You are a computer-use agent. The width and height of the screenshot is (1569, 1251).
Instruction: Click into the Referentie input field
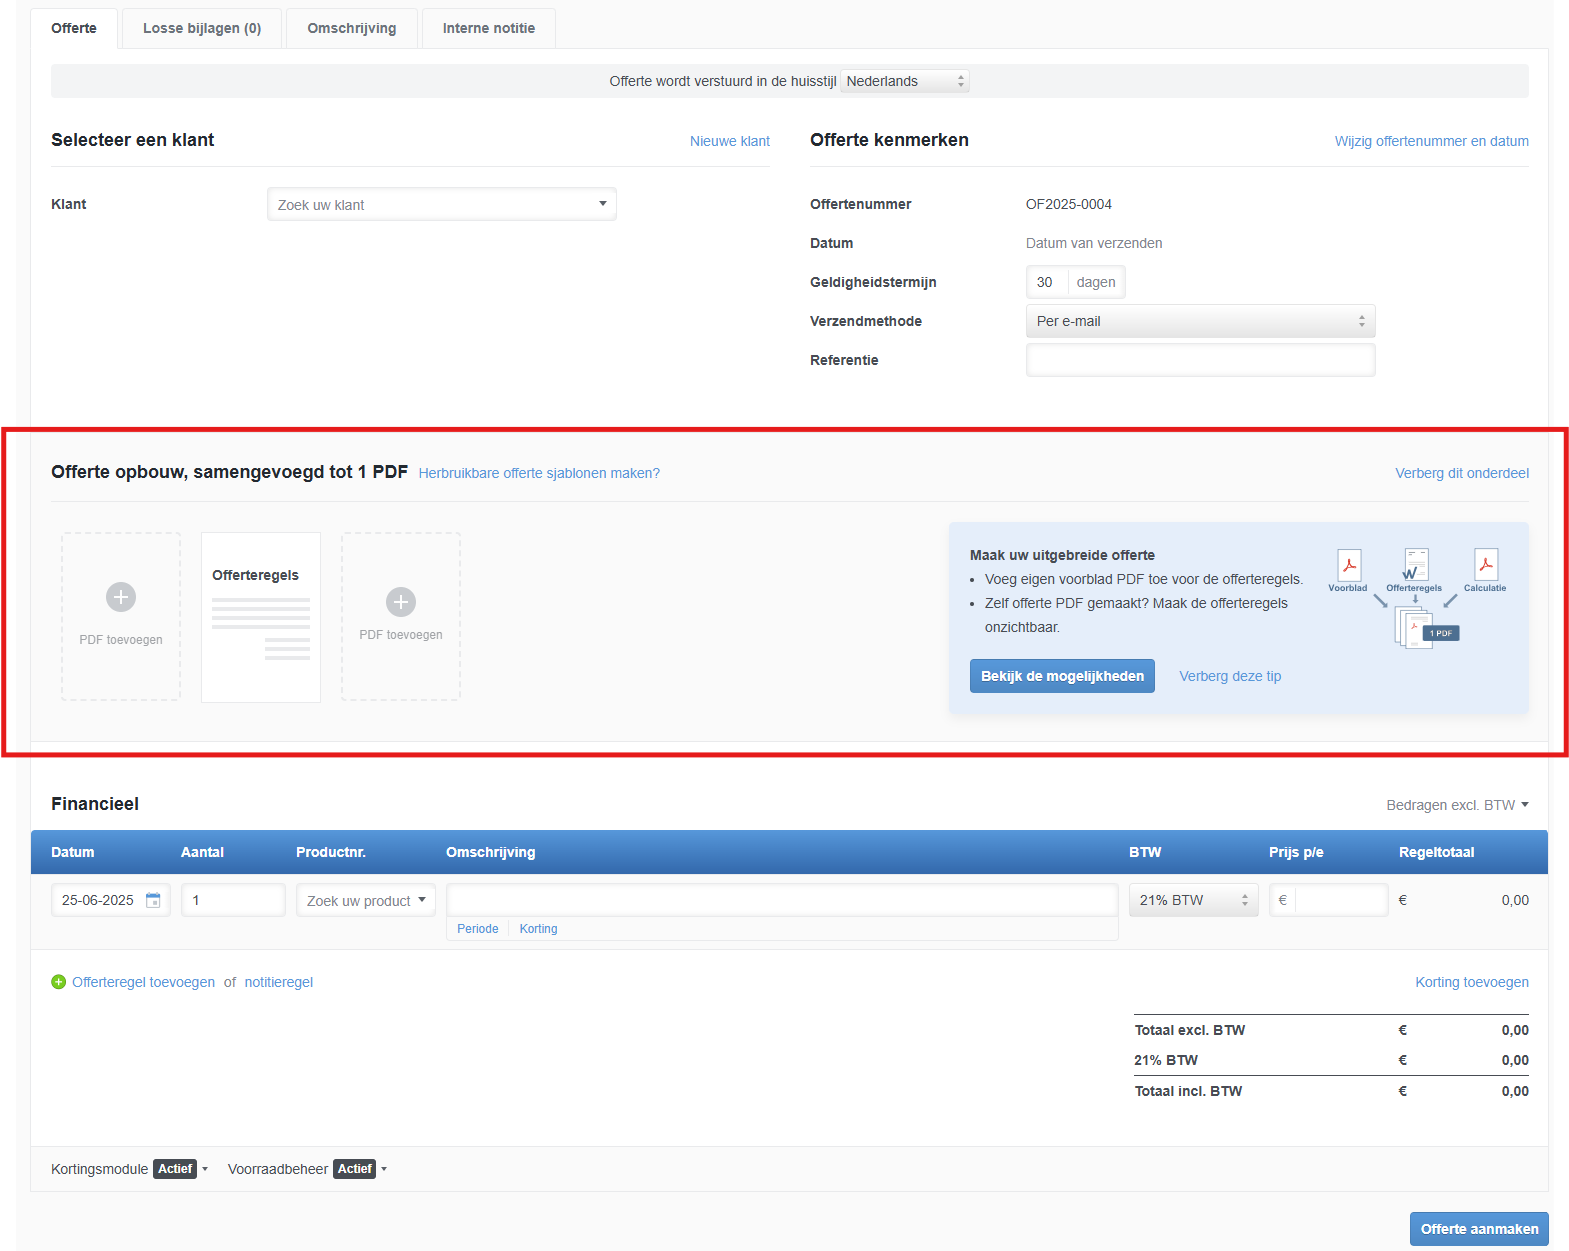[x=1200, y=360]
